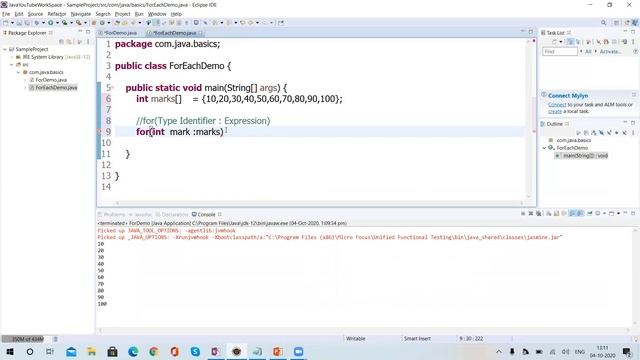Switch to the Problems tab
Screen dimensions: 640x360
[x=112, y=214]
